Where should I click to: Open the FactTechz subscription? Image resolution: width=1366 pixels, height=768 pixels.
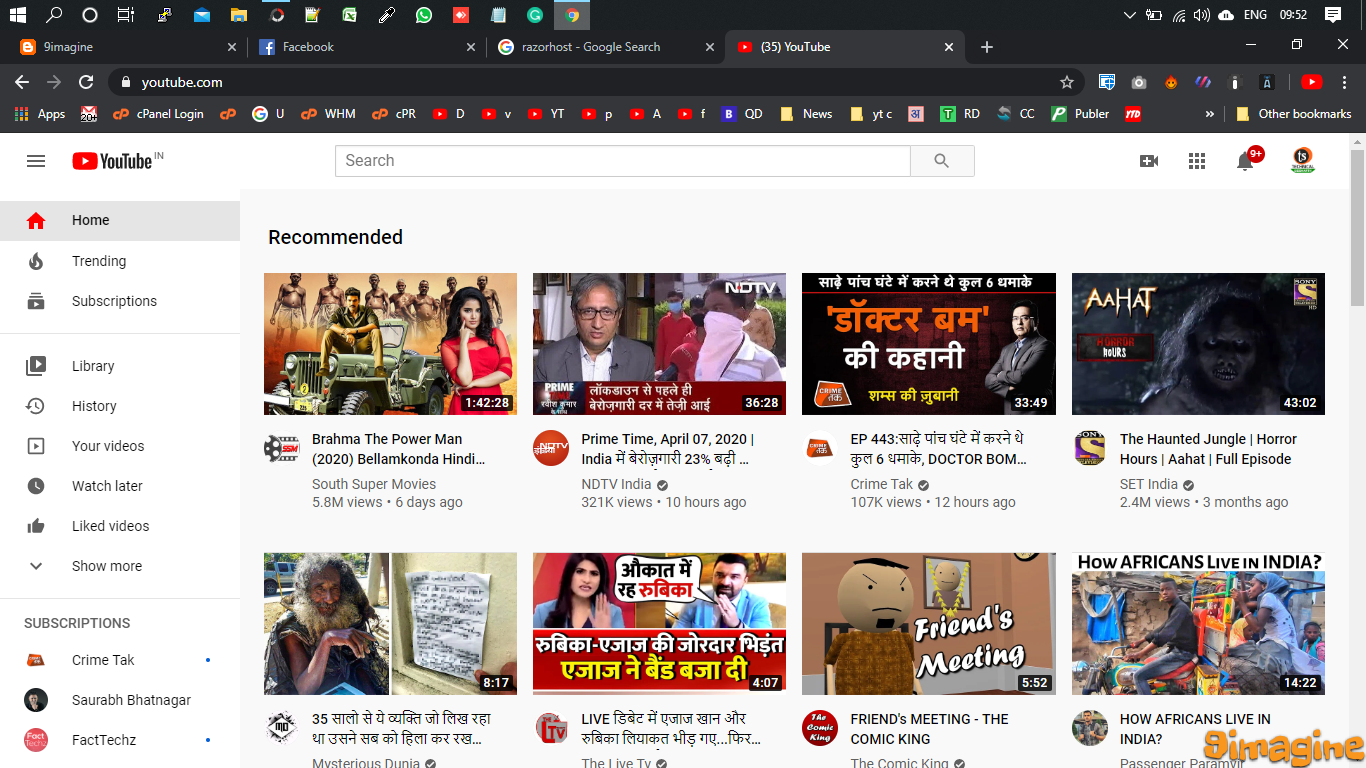[120, 740]
